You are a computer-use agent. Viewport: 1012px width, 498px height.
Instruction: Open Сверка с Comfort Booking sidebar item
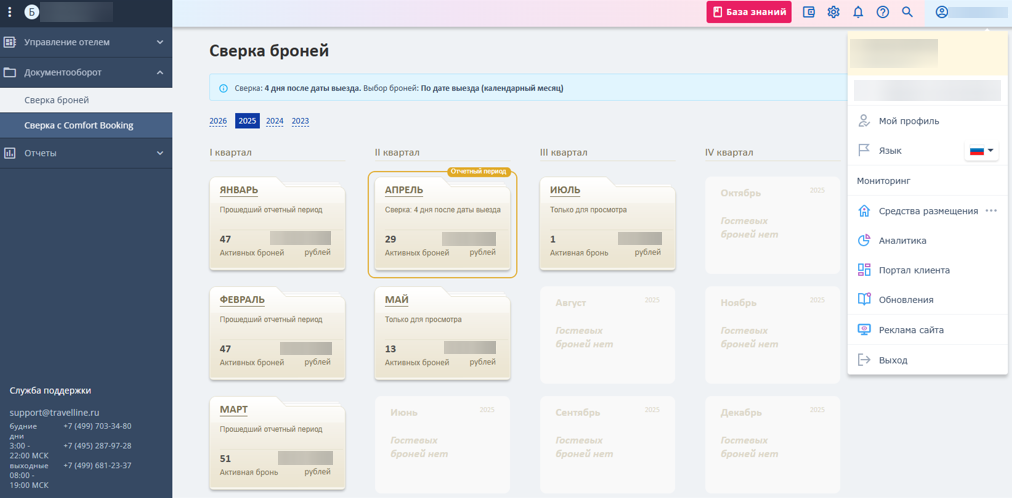(x=79, y=126)
